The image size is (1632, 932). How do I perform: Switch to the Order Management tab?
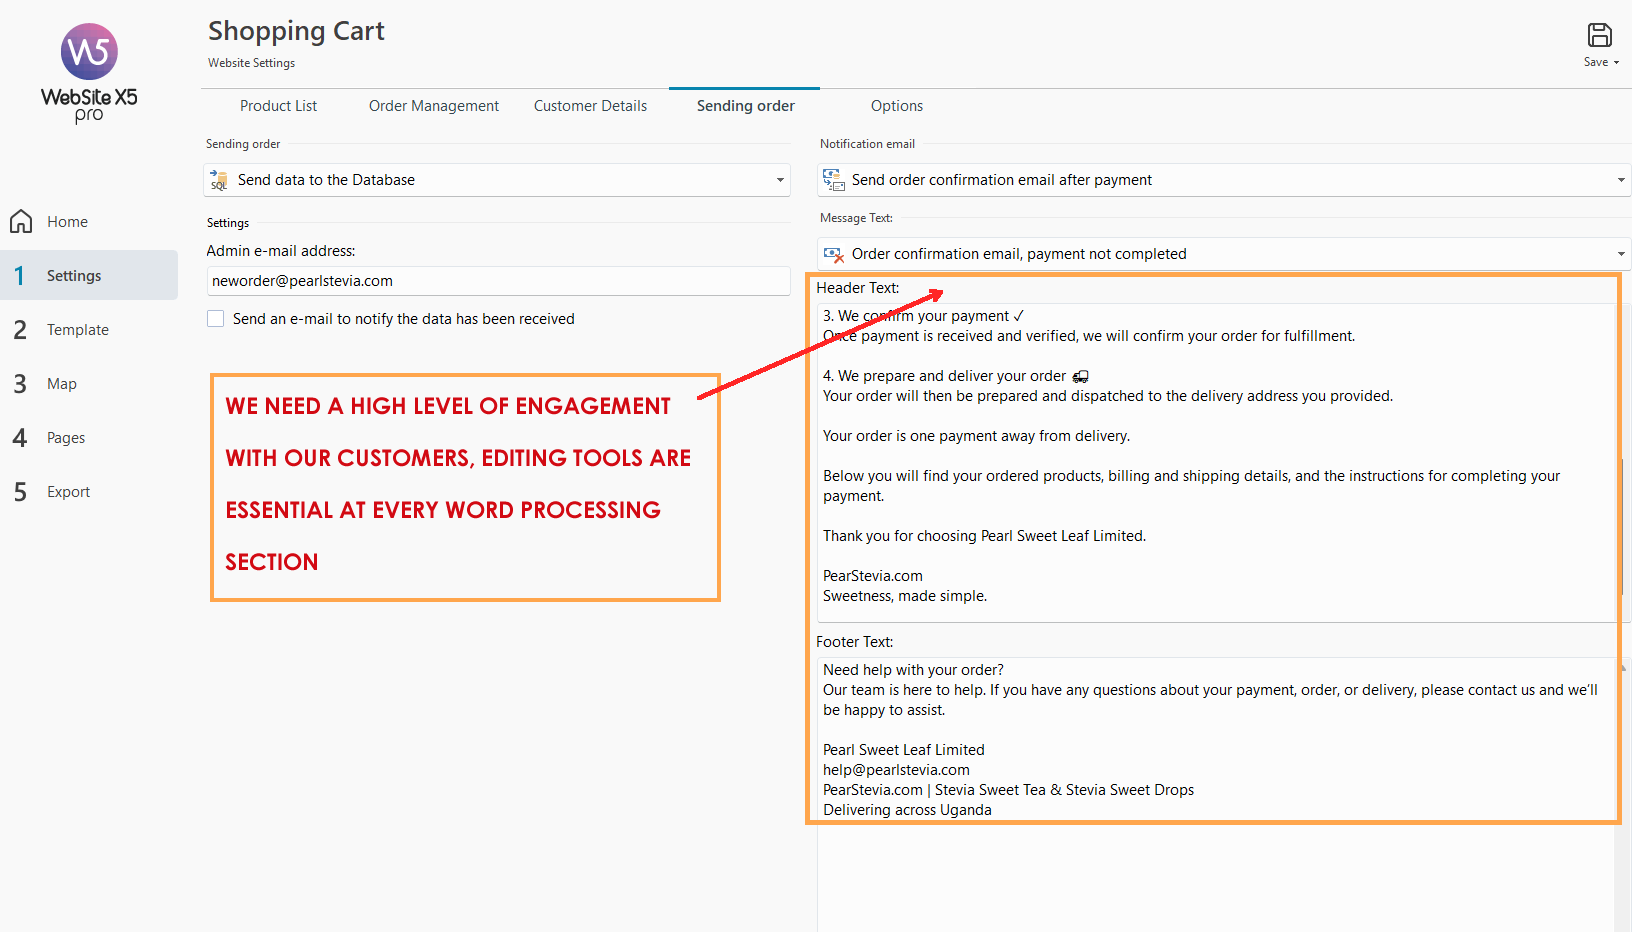coord(434,106)
